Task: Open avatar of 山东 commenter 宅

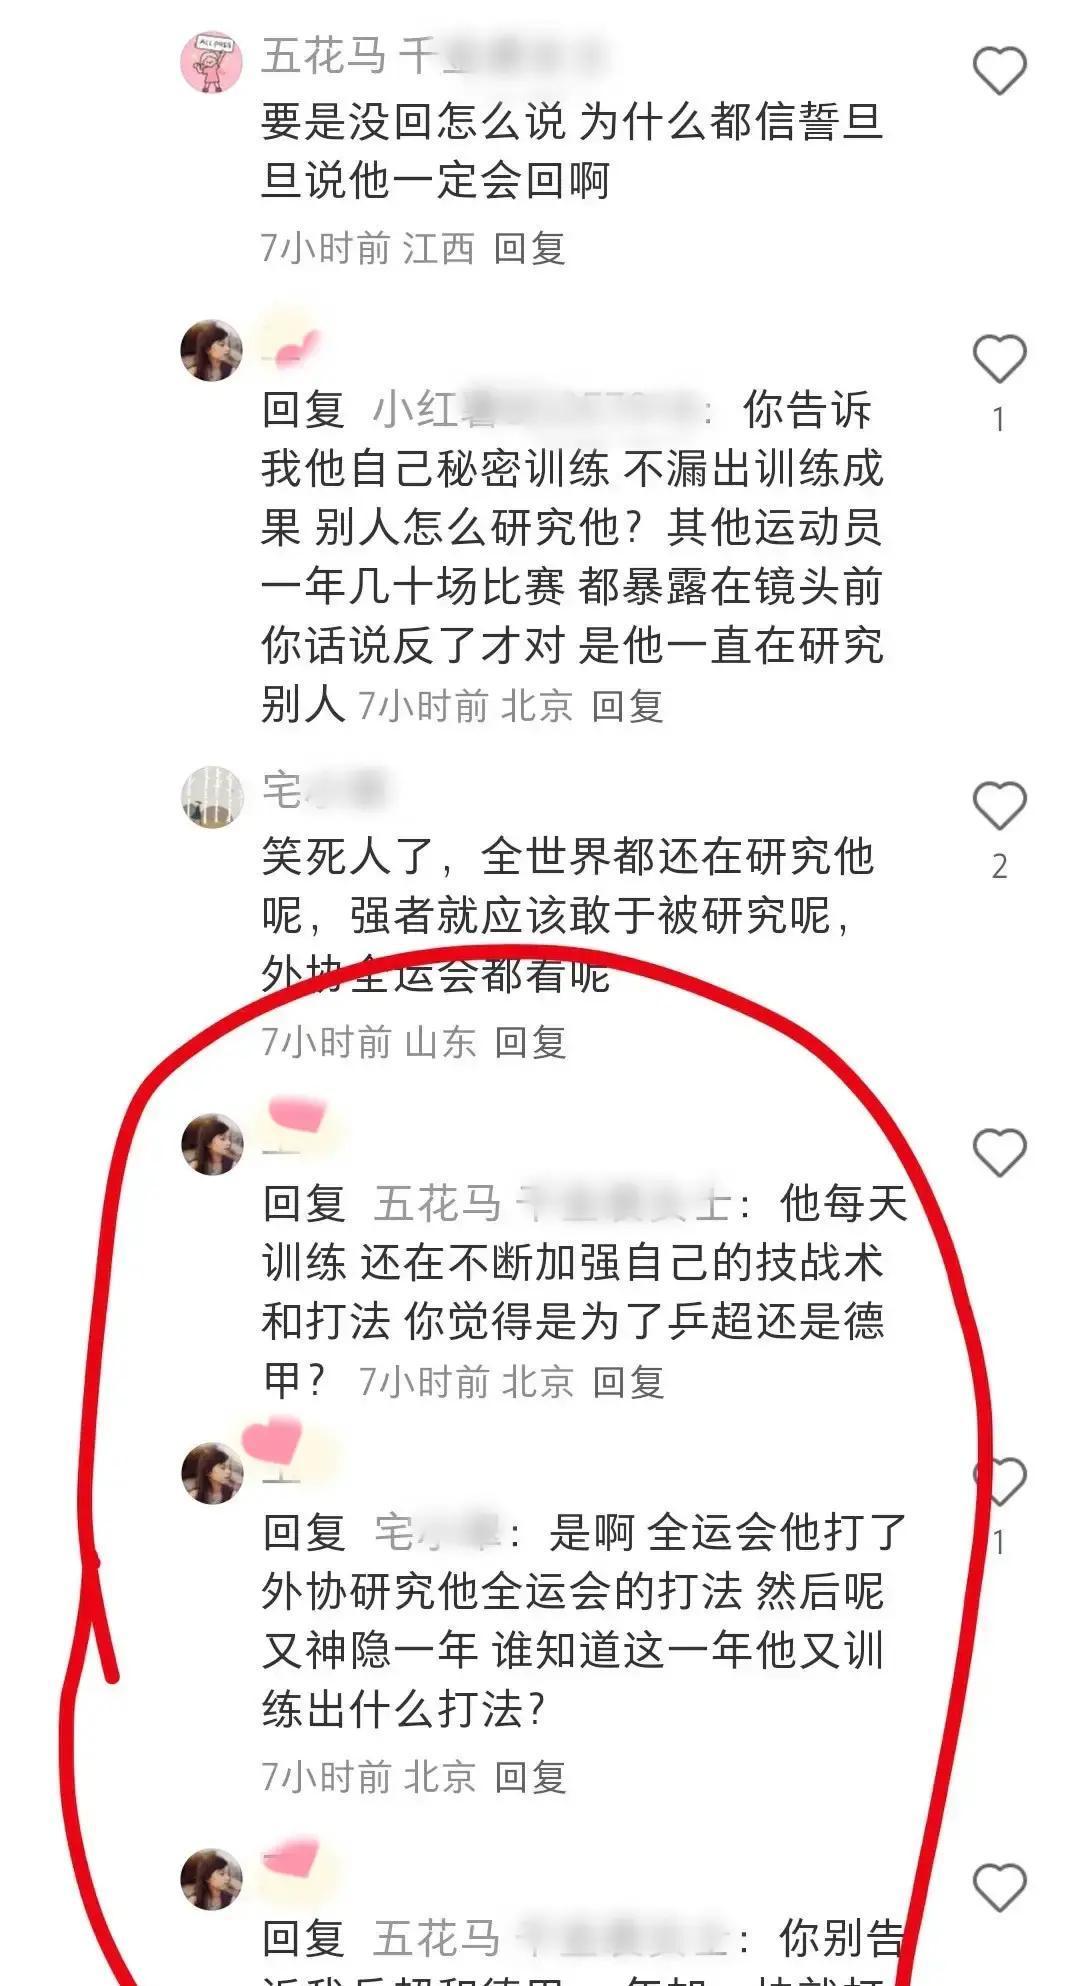Action: [212, 797]
